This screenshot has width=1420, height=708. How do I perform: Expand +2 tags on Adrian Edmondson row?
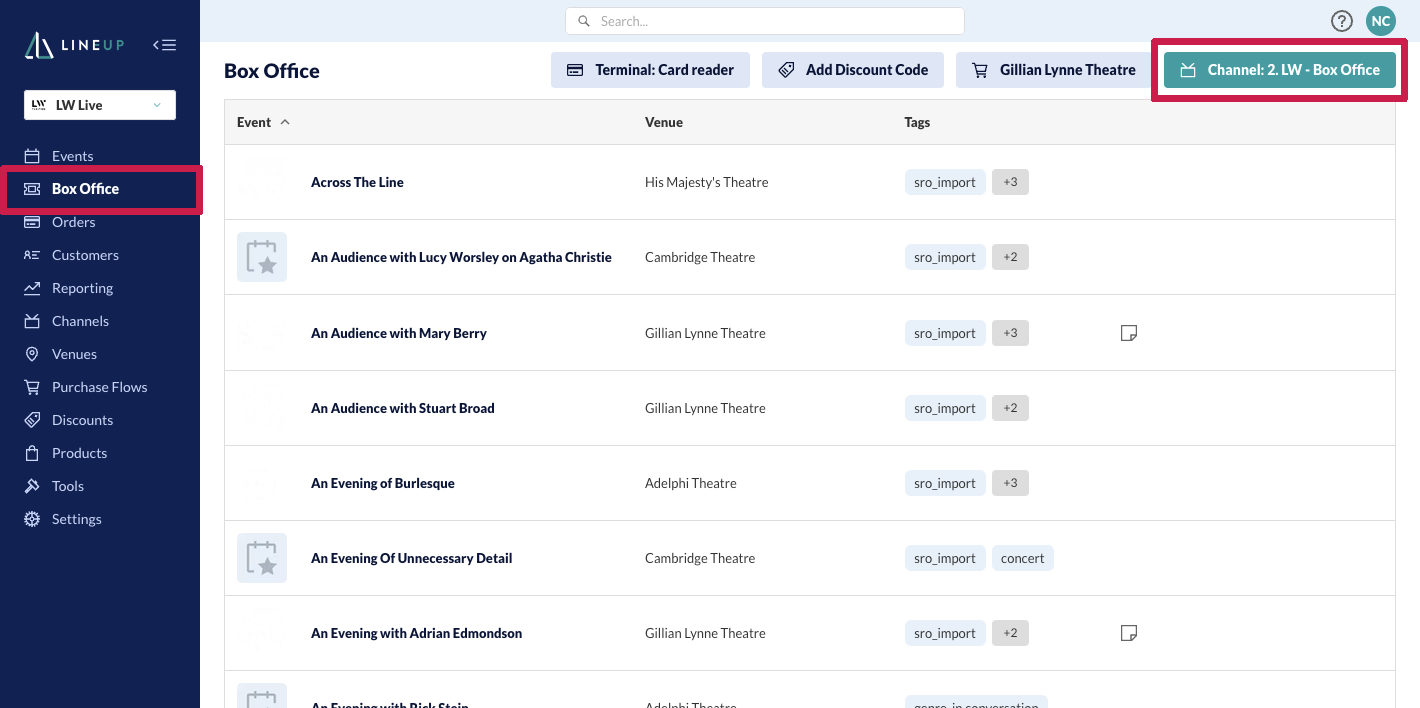1010,633
